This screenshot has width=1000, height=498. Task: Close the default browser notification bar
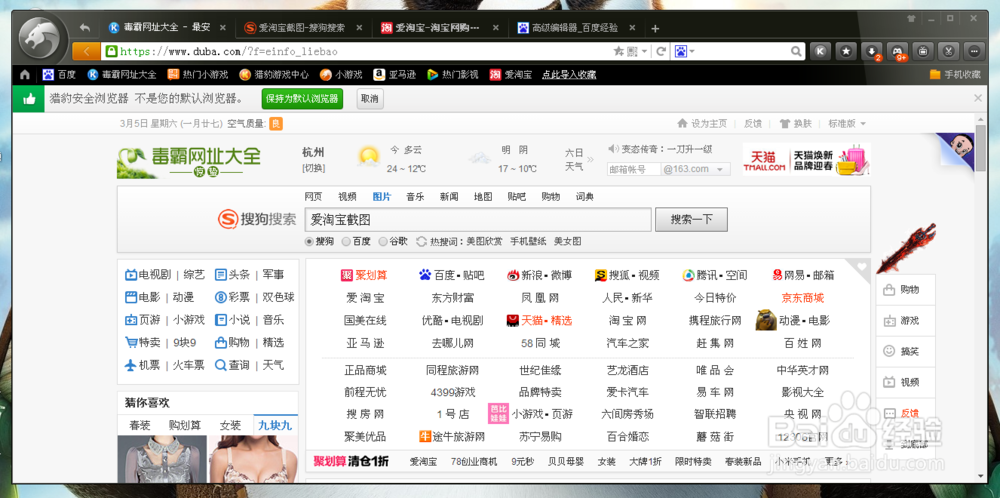978,98
